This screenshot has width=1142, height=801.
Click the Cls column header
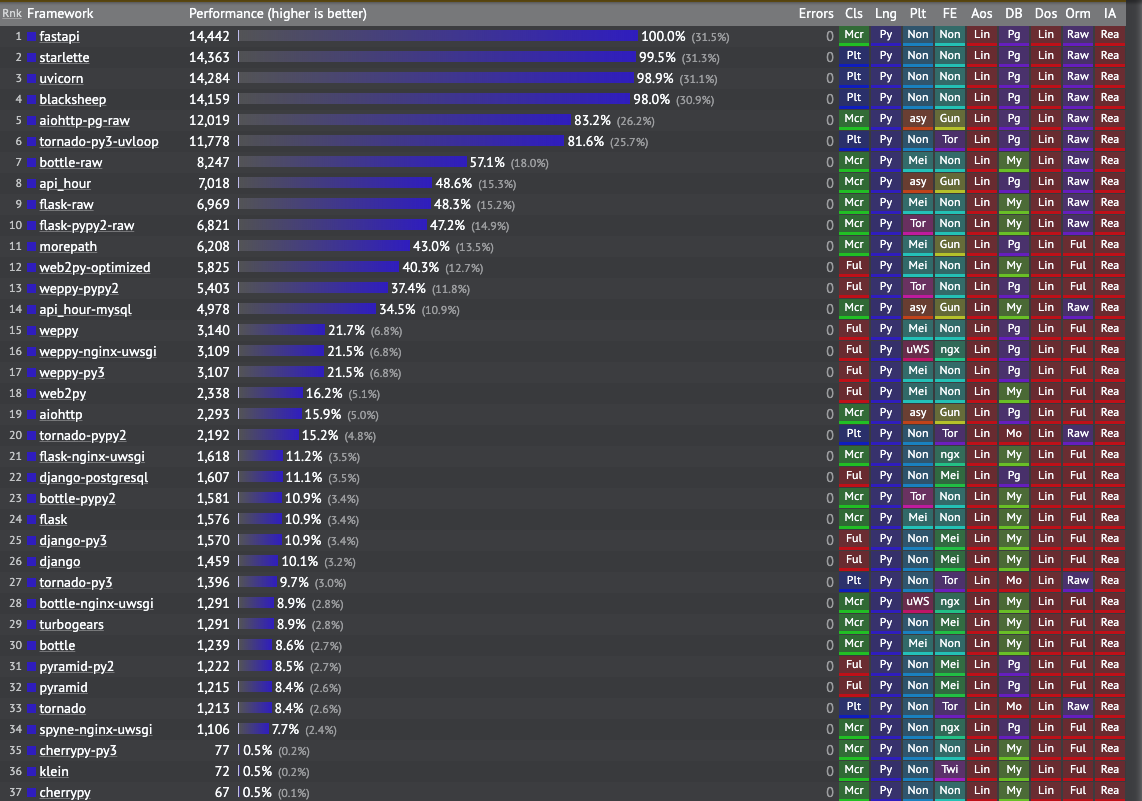[x=854, y=13]
